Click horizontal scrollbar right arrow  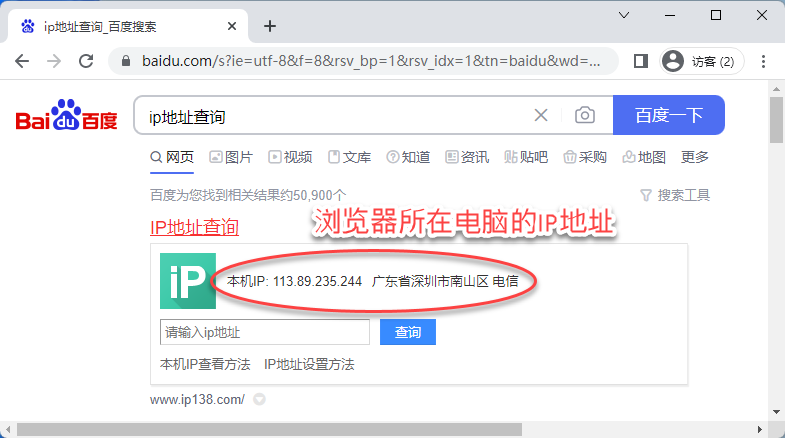(x=759, y=429)
